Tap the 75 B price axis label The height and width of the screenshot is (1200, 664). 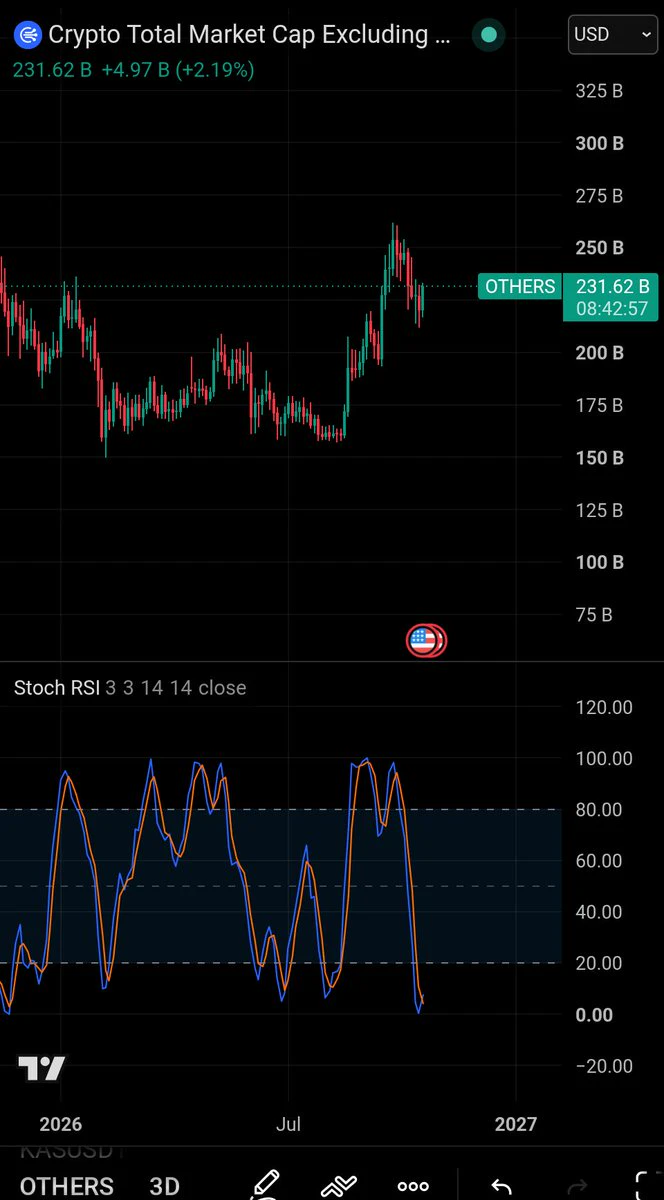[594, 615]
